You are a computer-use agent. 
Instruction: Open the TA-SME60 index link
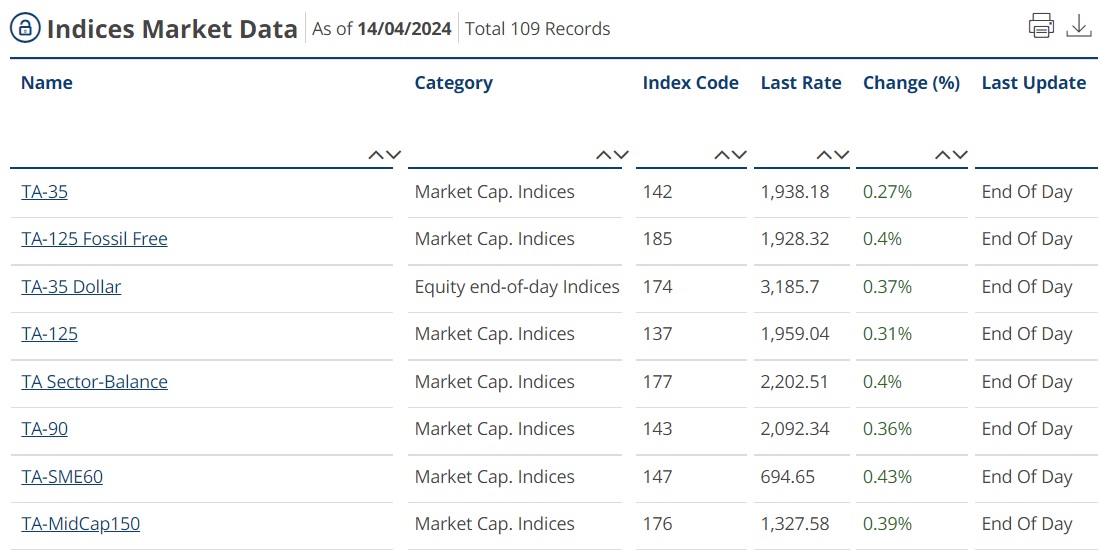pos(62,477)
